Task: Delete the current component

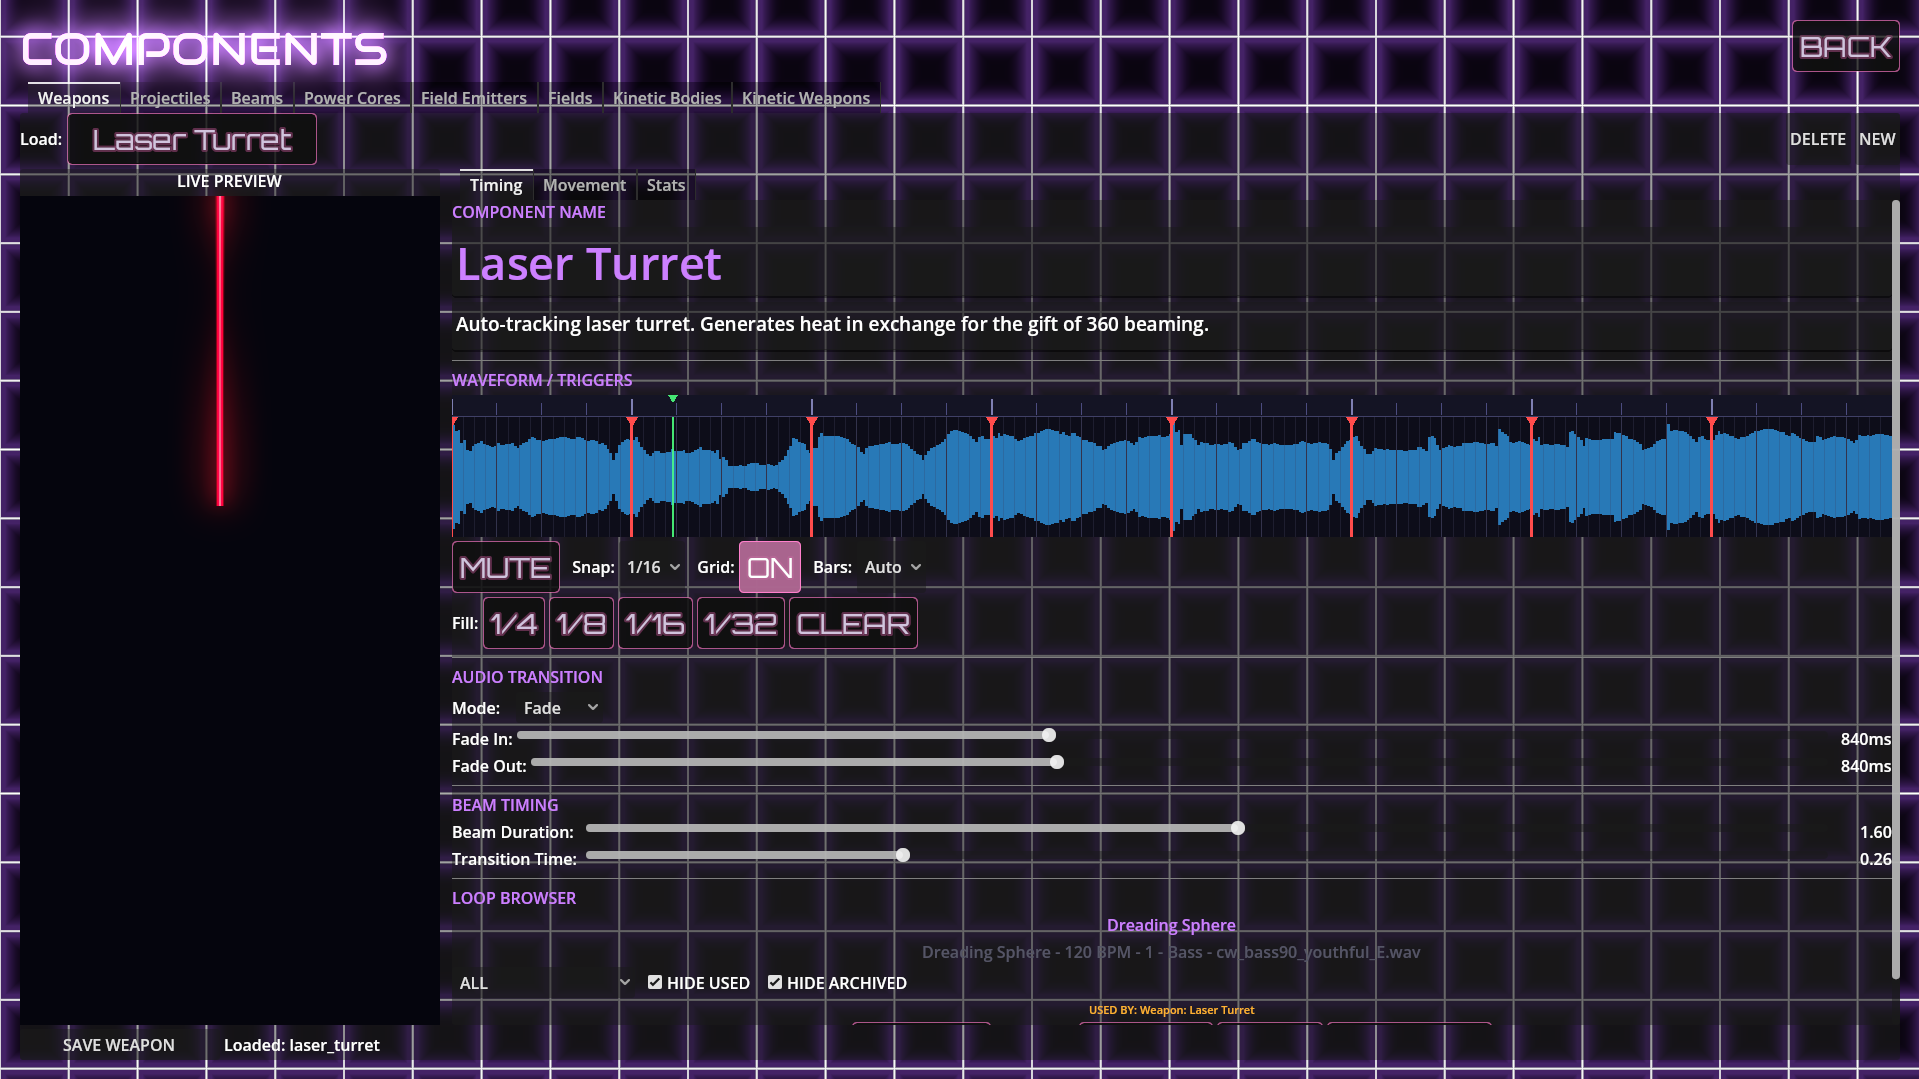Action: 1817,139
